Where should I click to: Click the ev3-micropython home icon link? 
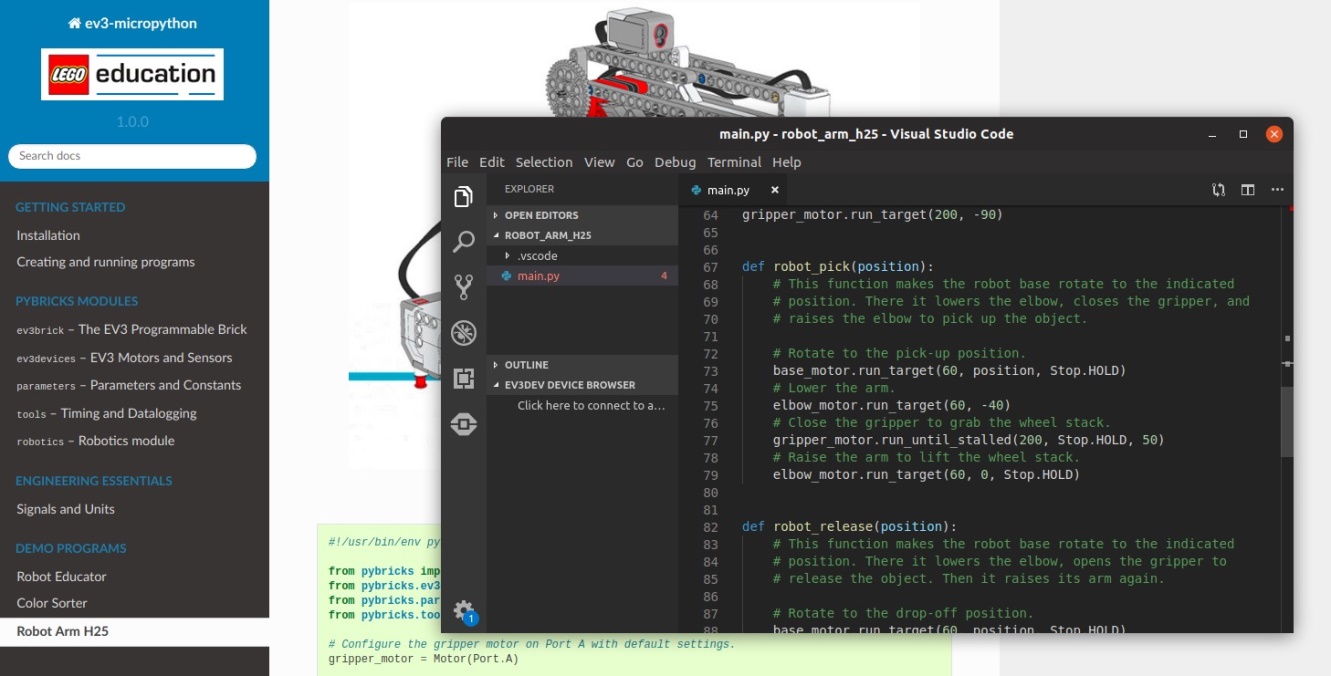click(132, 23)
